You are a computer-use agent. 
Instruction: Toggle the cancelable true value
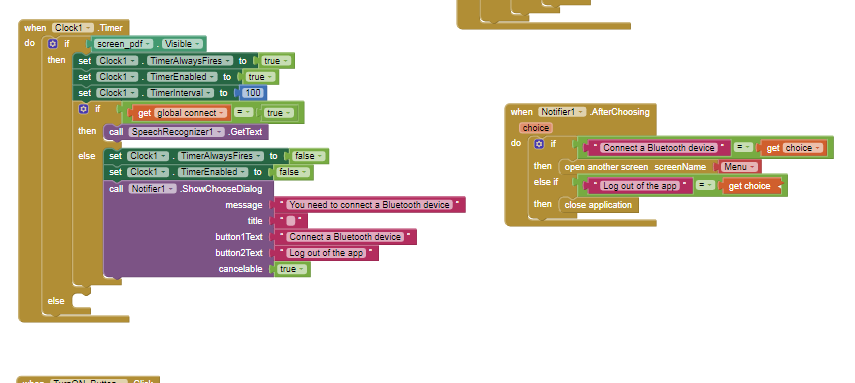point(291,269)
